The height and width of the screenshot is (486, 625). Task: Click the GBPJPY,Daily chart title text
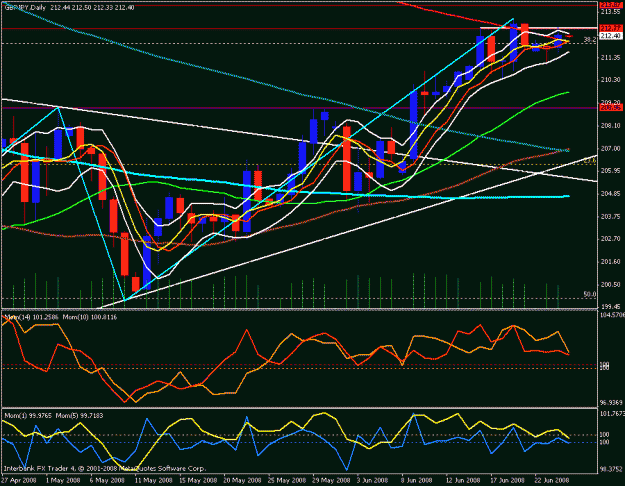tap(26, 8)
